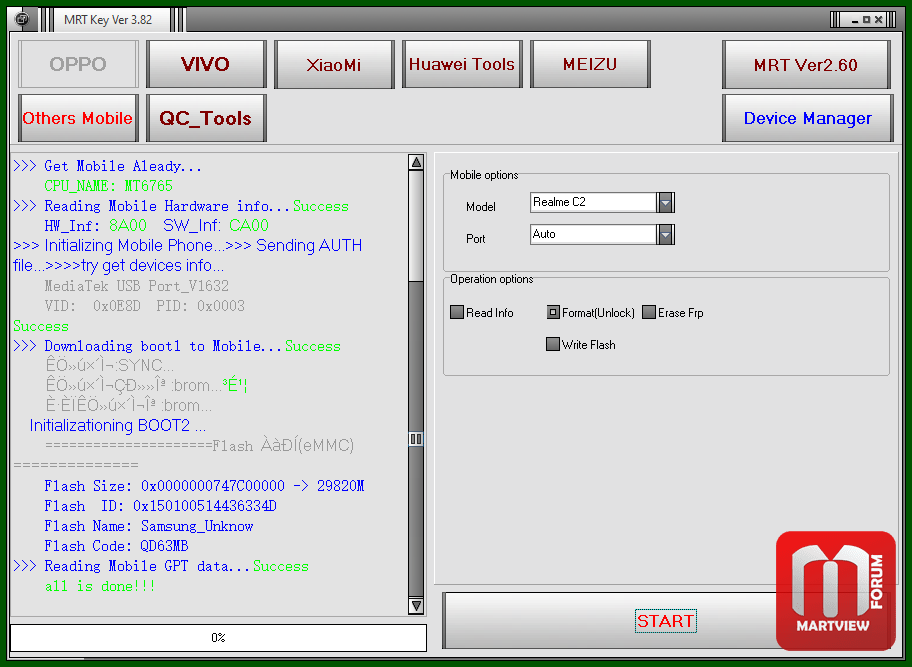Viewport: 912px width, 667px height.
Task: Click the log scrollbar up arrow
Action: [x=416, y=162]
